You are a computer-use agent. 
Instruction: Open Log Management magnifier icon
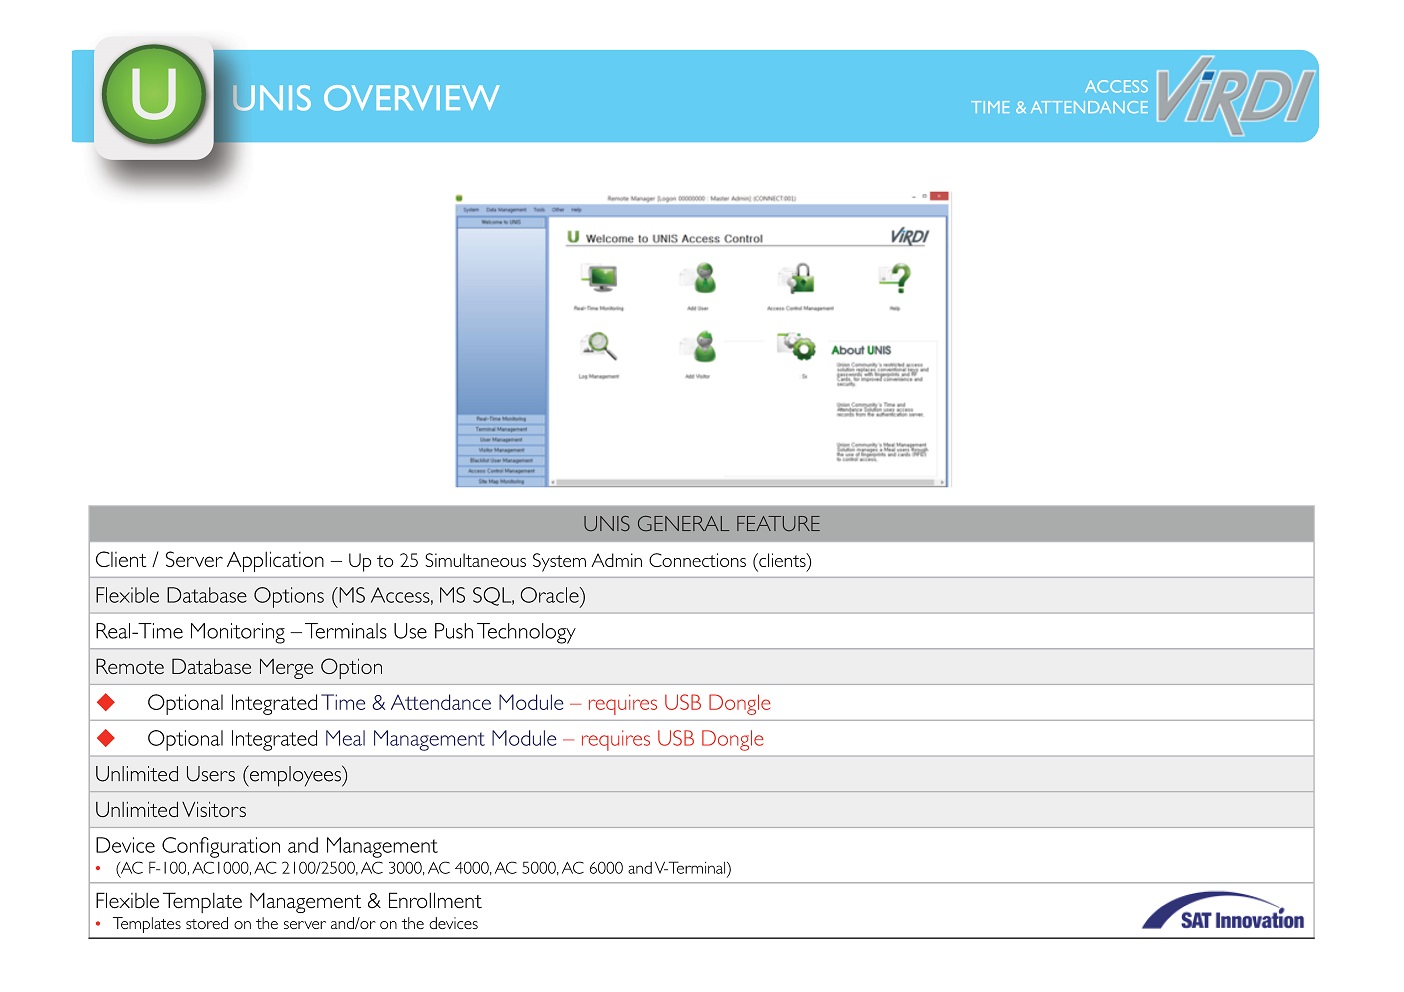[598, 346]
